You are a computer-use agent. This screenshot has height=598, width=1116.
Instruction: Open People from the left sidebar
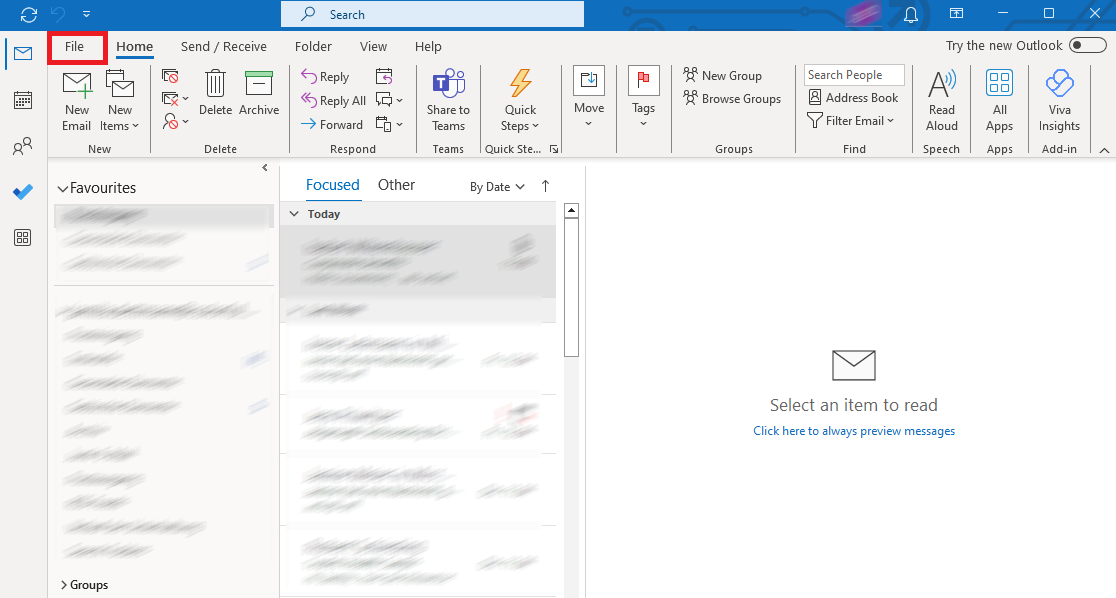click(22, 146)
